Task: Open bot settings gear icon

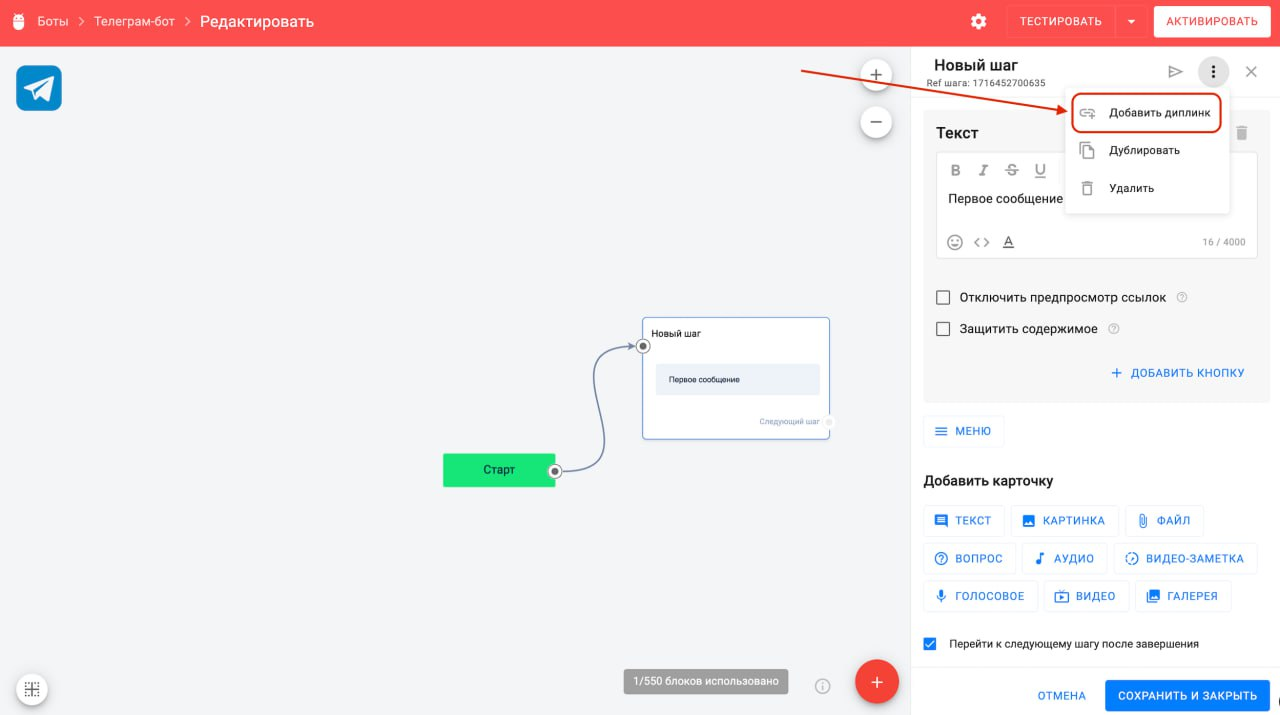Action: (x=978, y=22)
